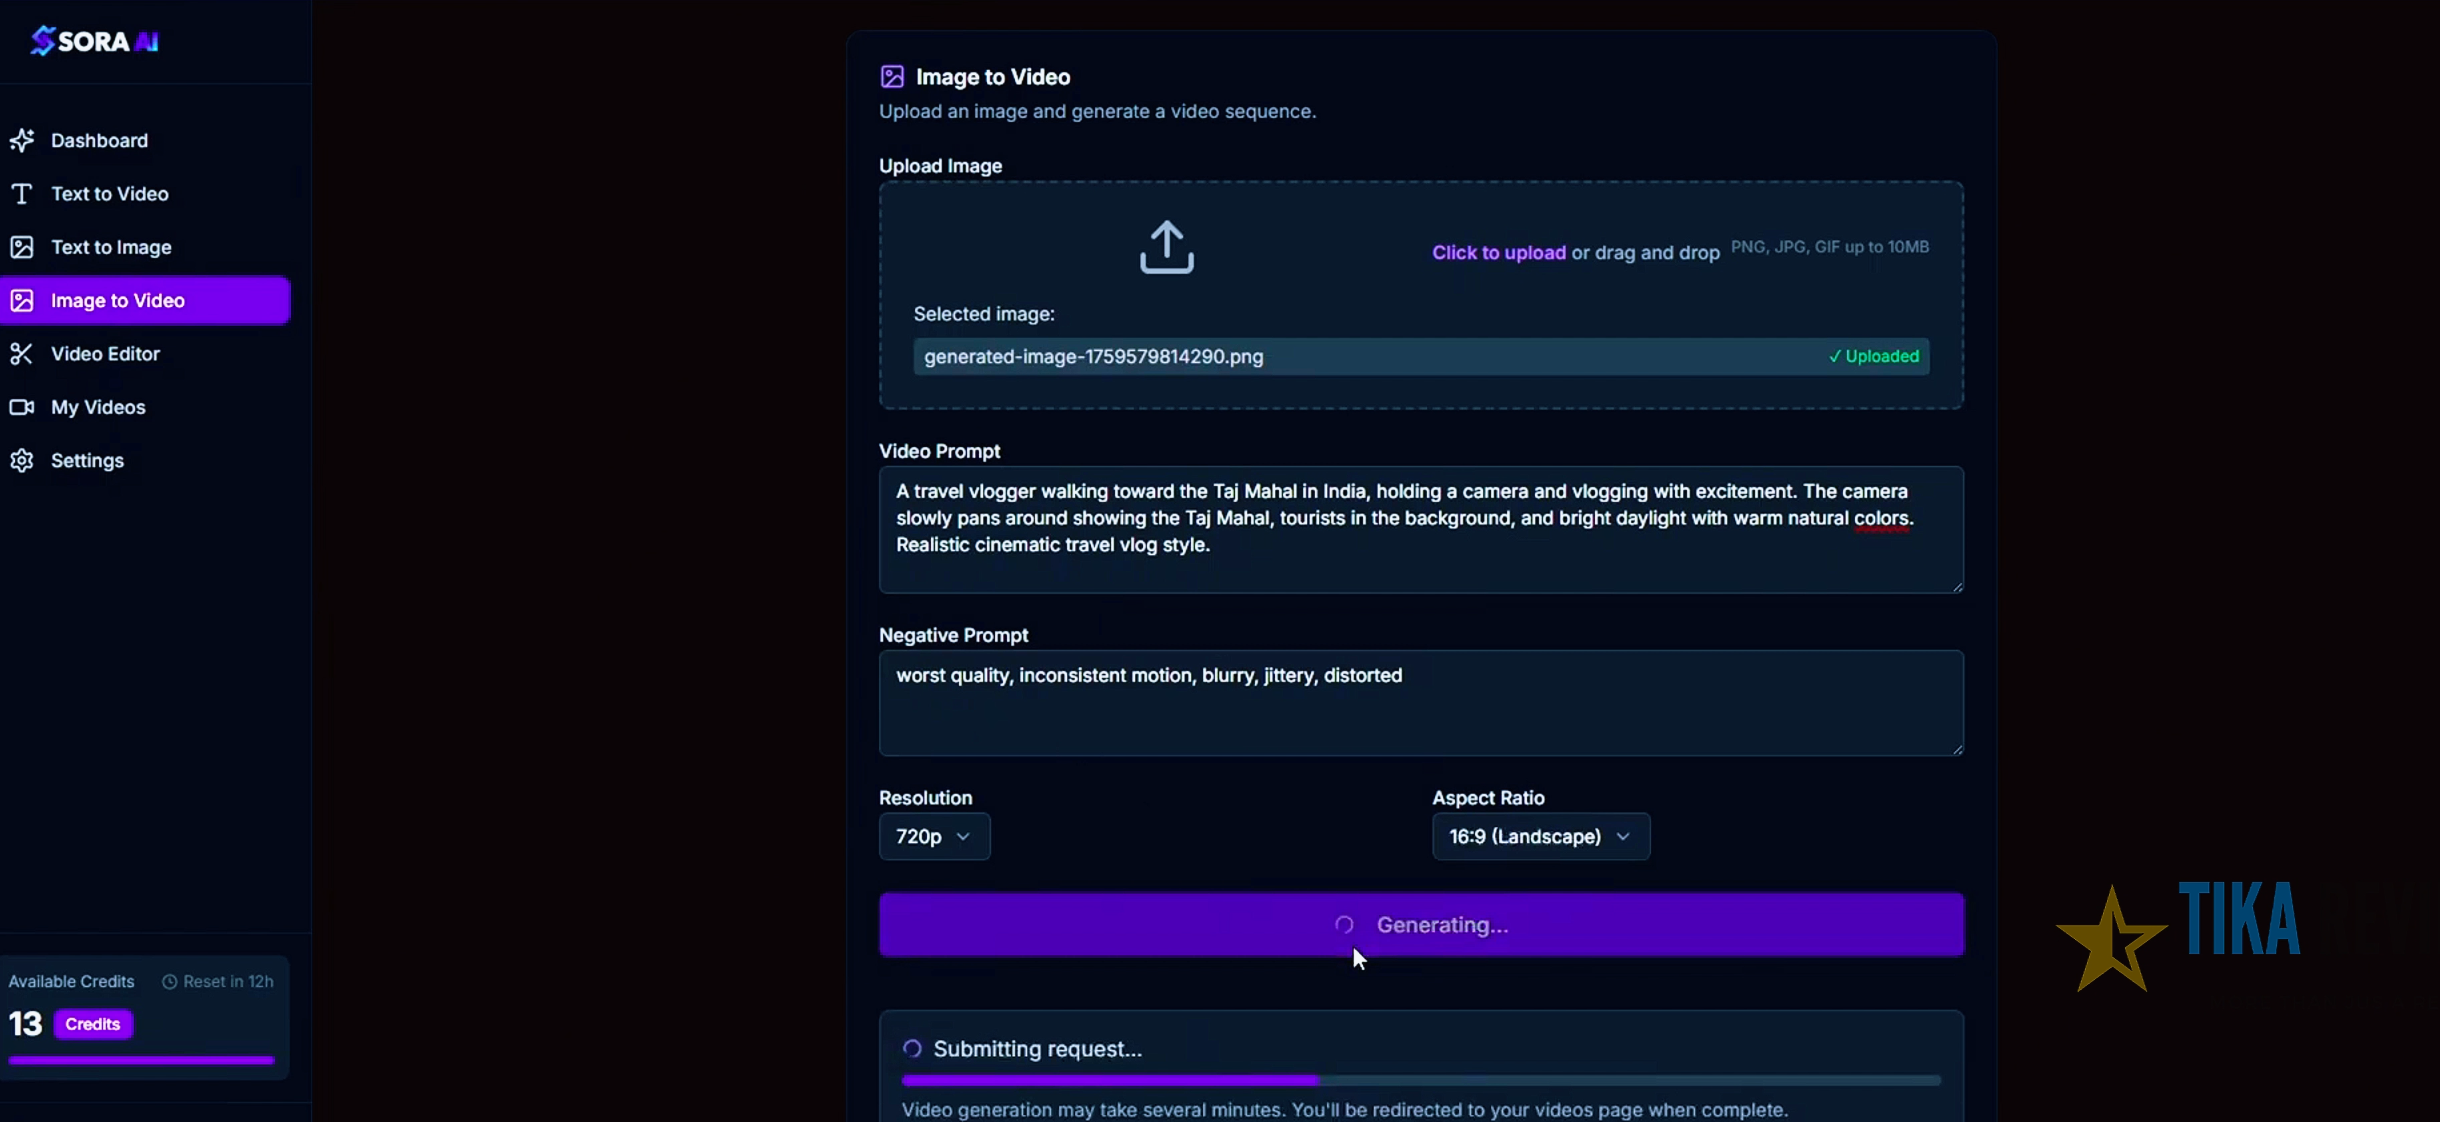Open My Videos library

(x=97, y=407)
